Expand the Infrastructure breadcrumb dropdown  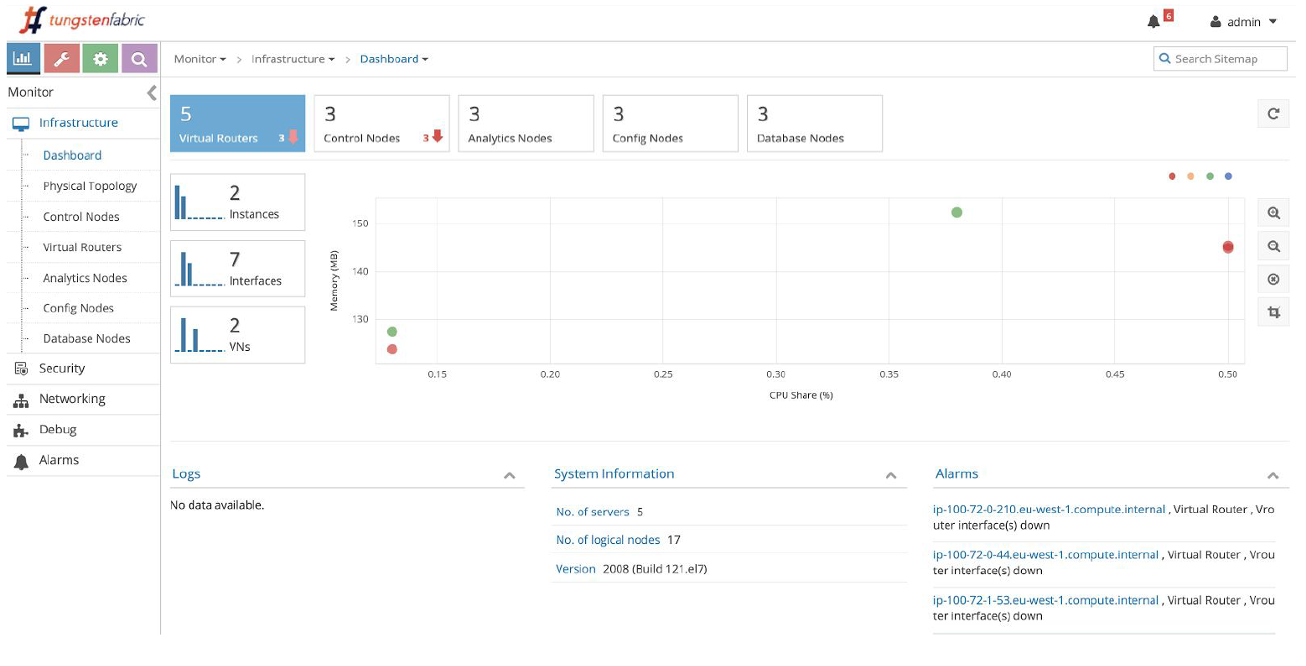coord(293,59)
